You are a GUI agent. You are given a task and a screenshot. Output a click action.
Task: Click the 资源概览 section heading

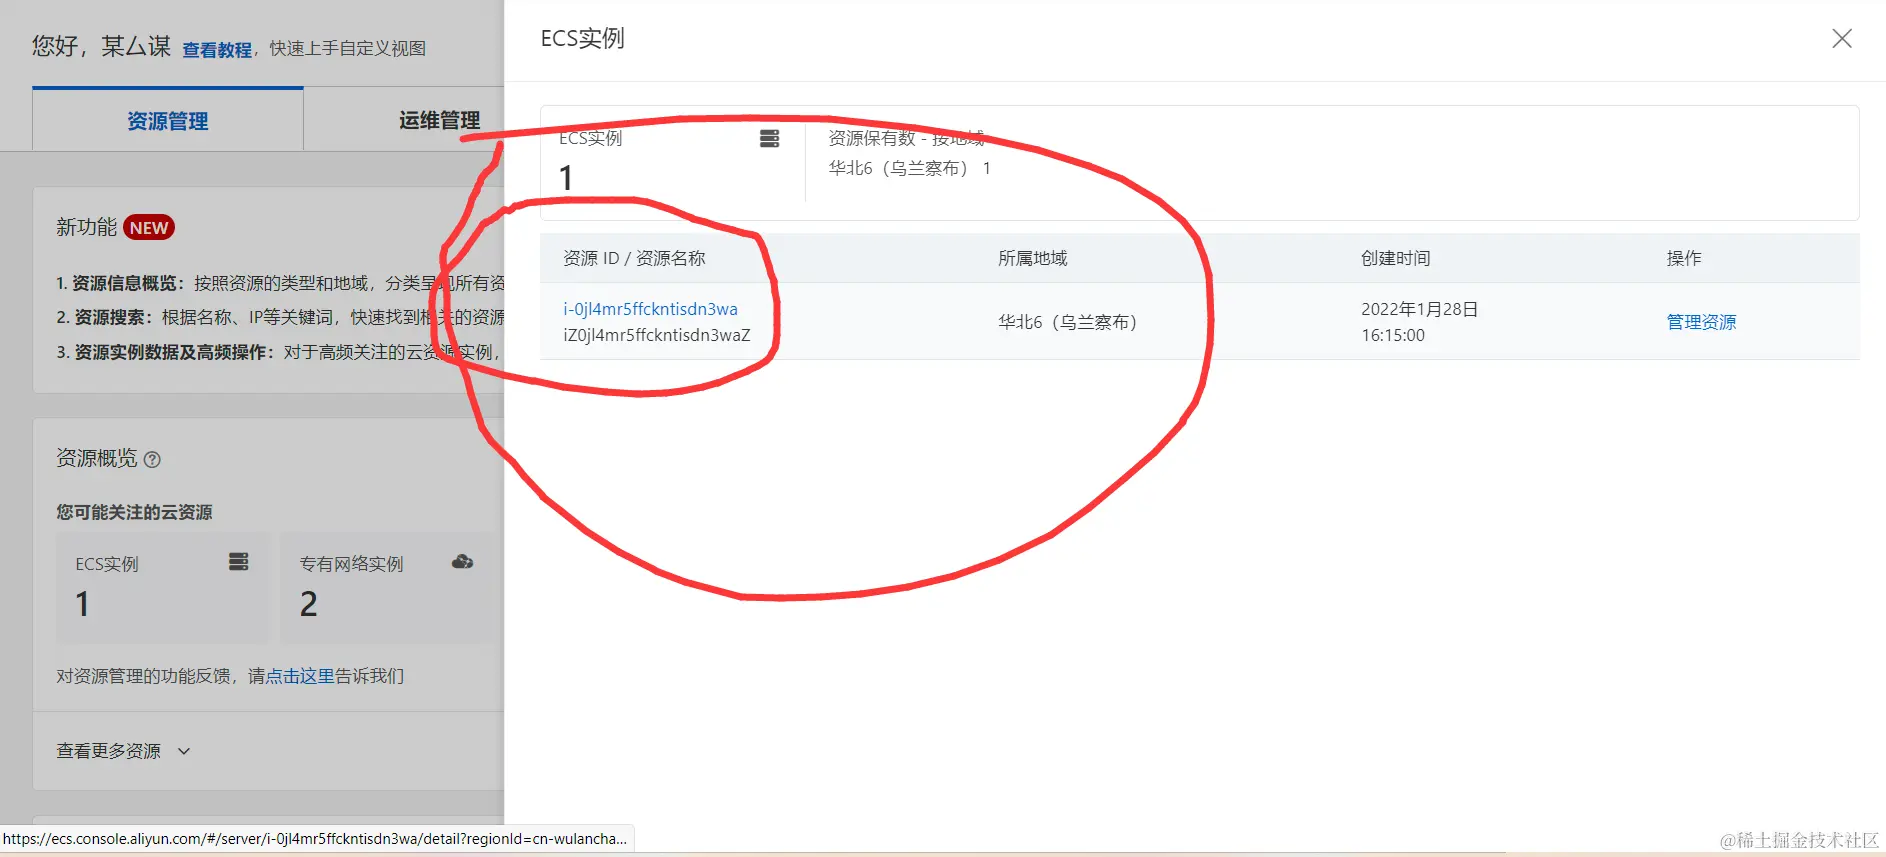coord(96,458)
